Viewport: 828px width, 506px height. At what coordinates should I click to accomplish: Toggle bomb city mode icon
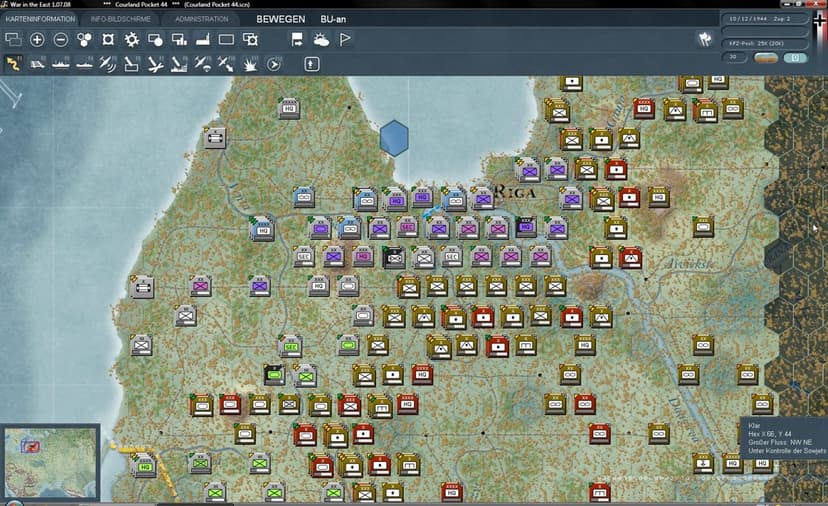coord(179,64)
